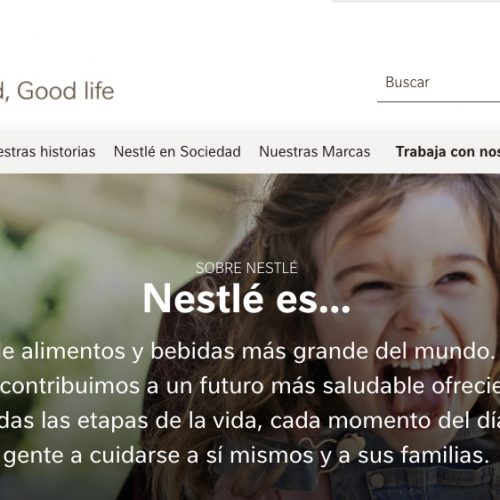Image resolution: width=500 pixels, height=500 pixels.
Task: Click the line ending with sus familias
Action: click(246, 455)
